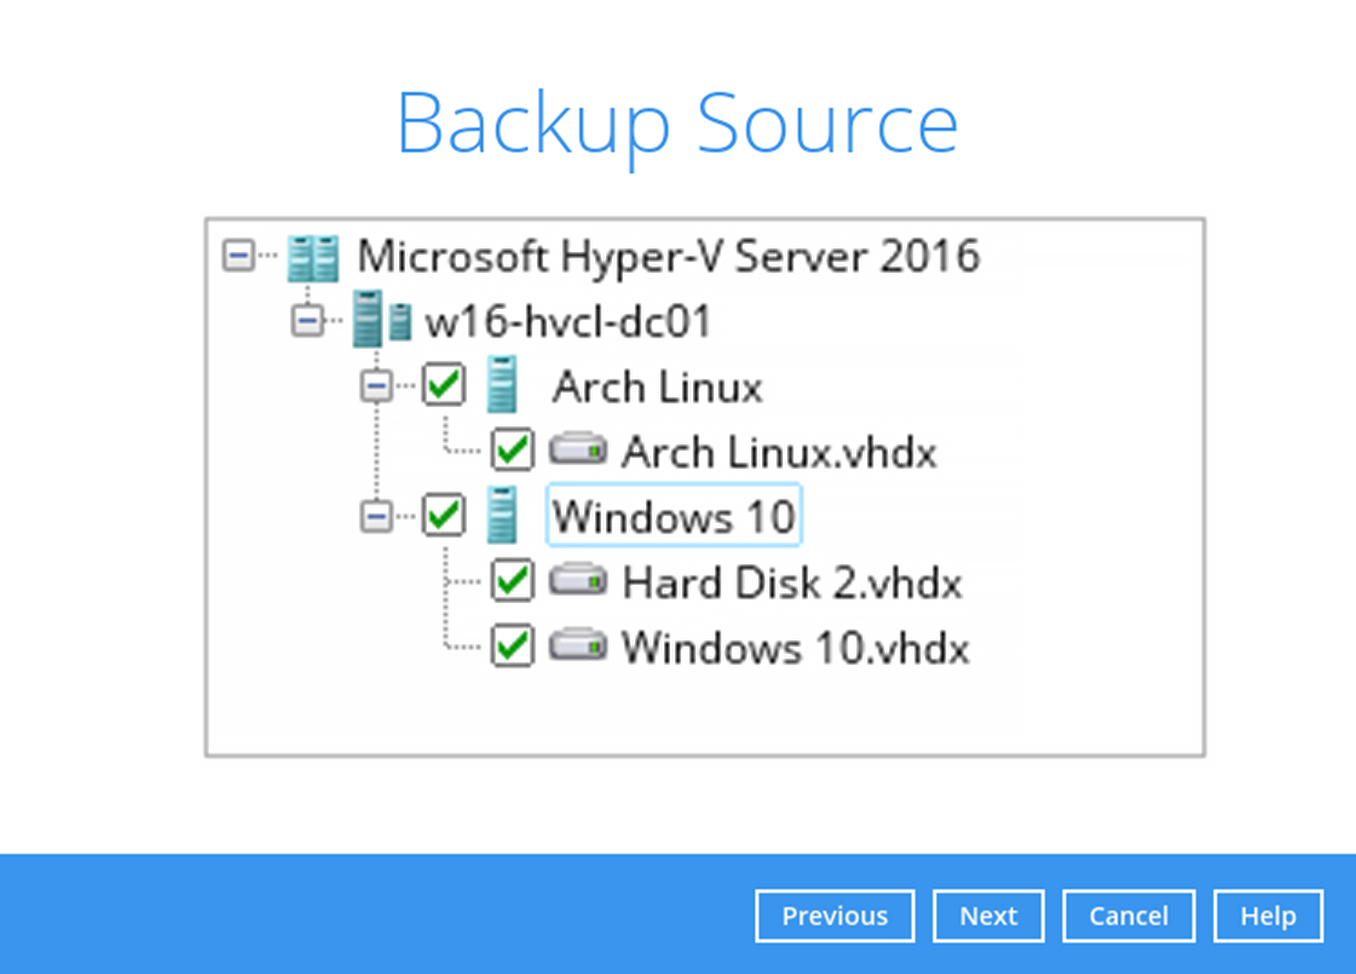Disable backup of Hard Disk 2.vhdx
The height and width of the screenshot is (974, 1356).
click(x=512, y=581)
